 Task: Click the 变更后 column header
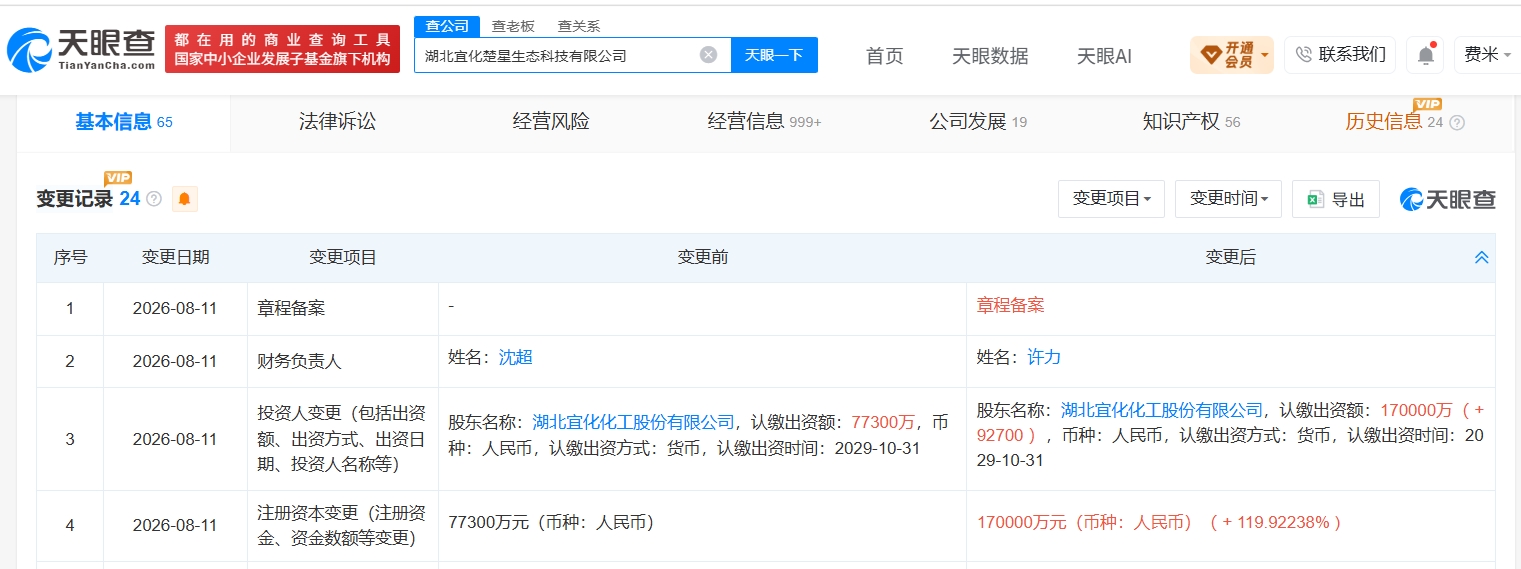pos(1230,258)
